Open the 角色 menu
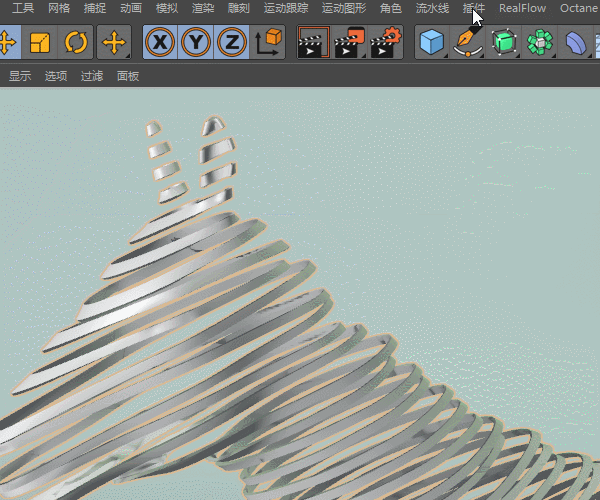600x500 pixels. click(x=391, y=8)
